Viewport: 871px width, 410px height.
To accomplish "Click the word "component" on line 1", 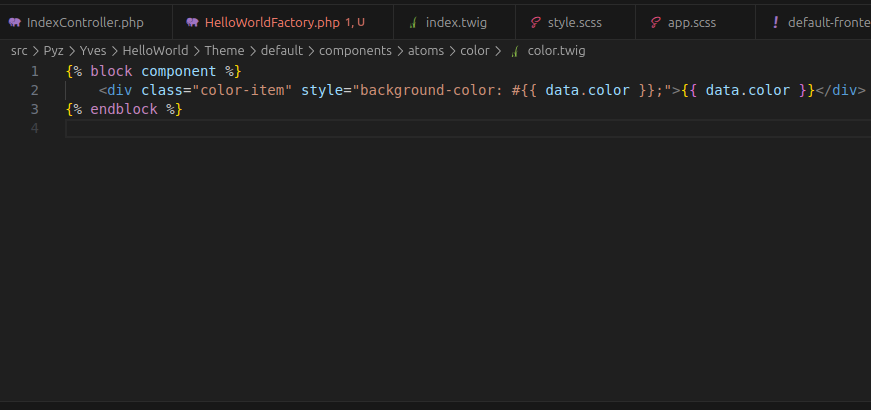I will tap(178, 71).
